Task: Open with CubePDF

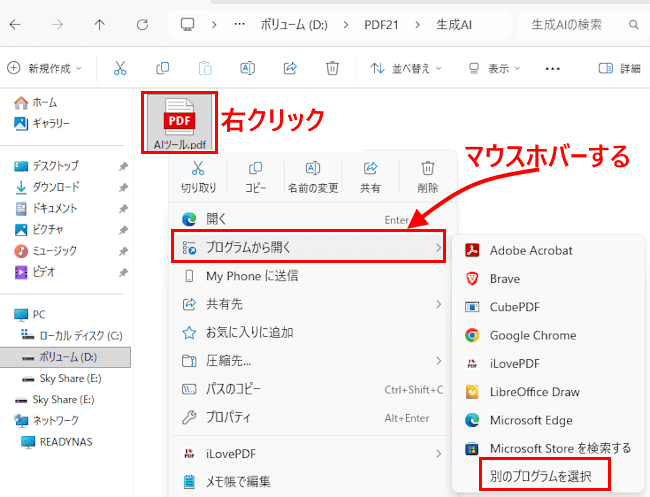Action: [x=550, y=307]
